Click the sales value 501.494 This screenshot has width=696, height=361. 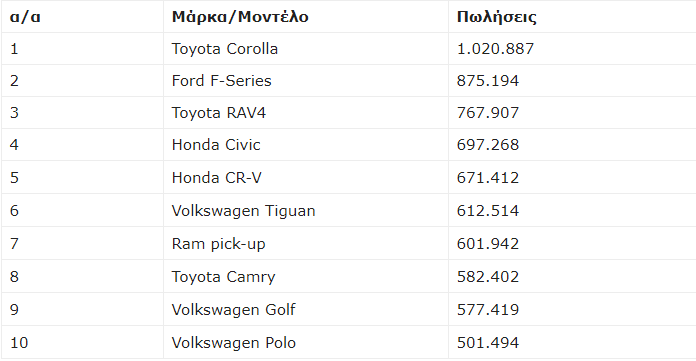[x=488, y=343]
